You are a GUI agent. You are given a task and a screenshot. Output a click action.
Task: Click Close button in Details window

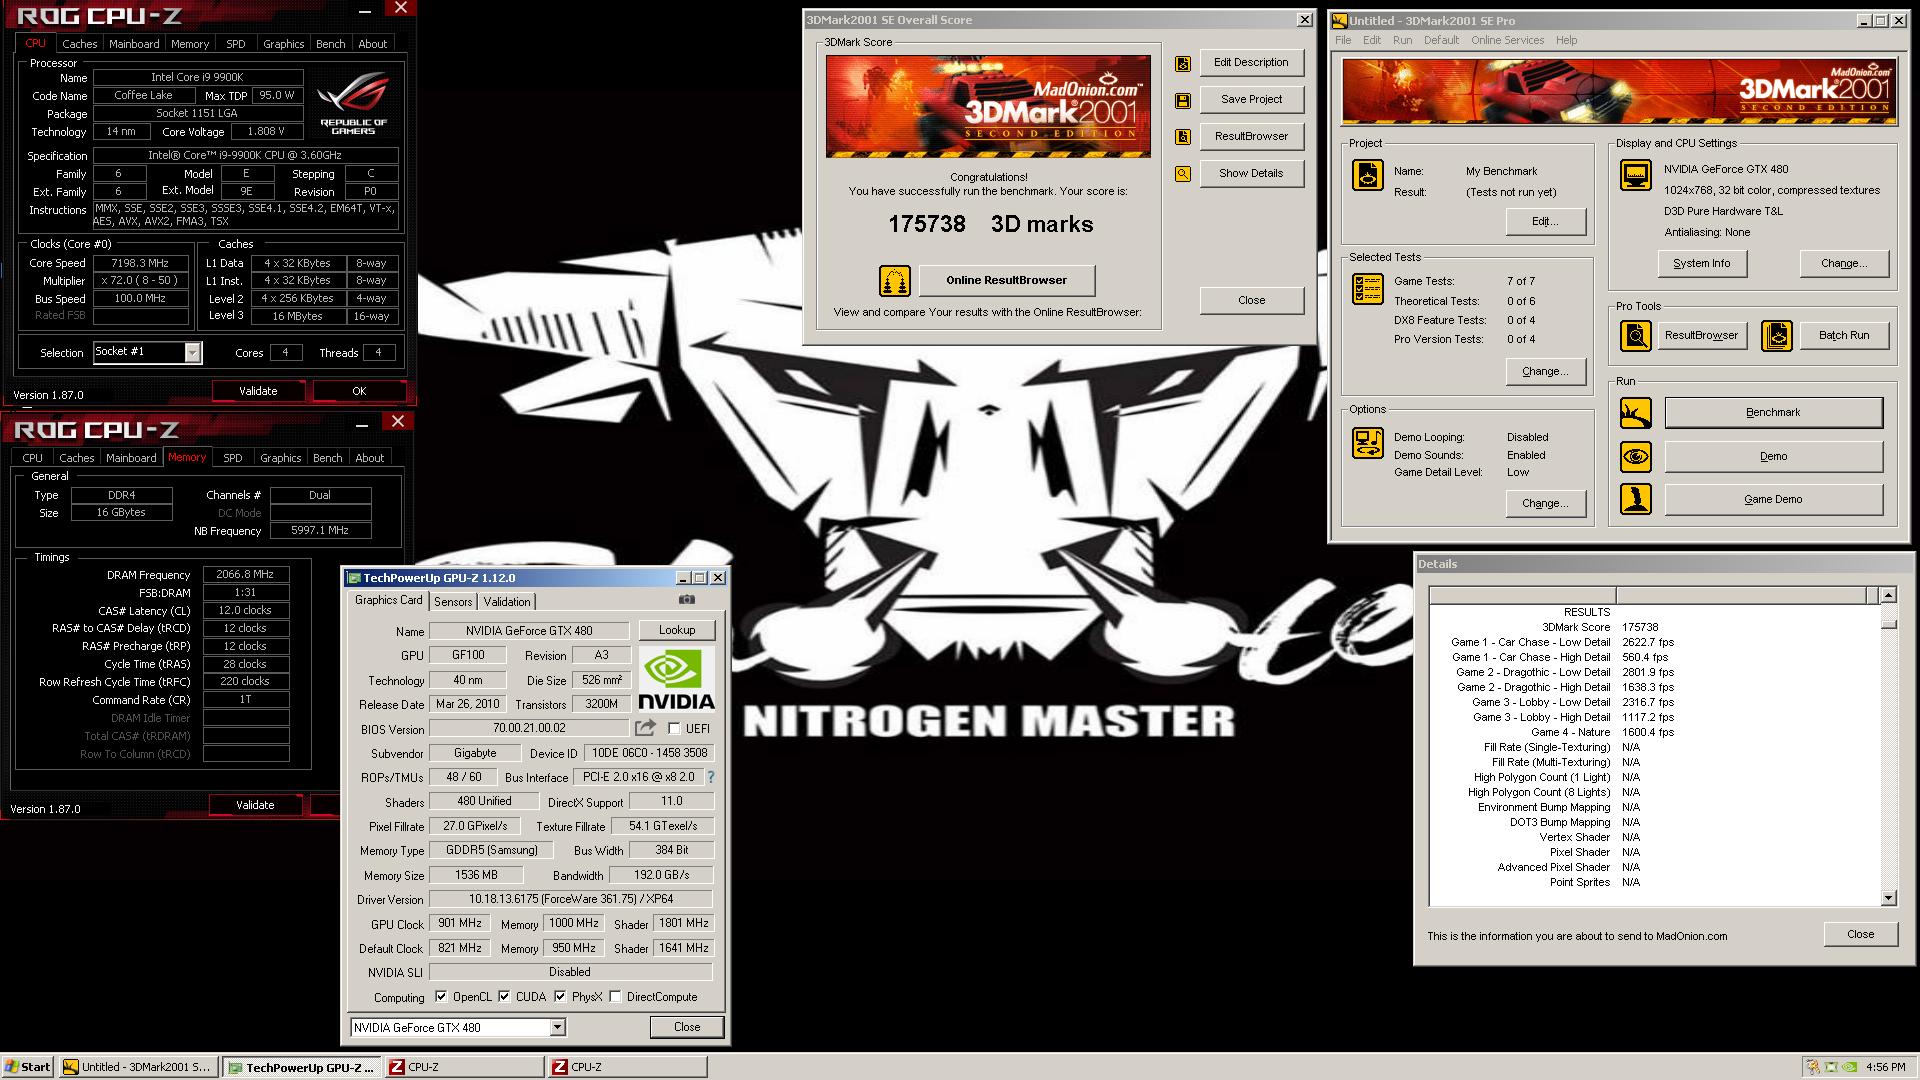click(x=1860, y=934)
